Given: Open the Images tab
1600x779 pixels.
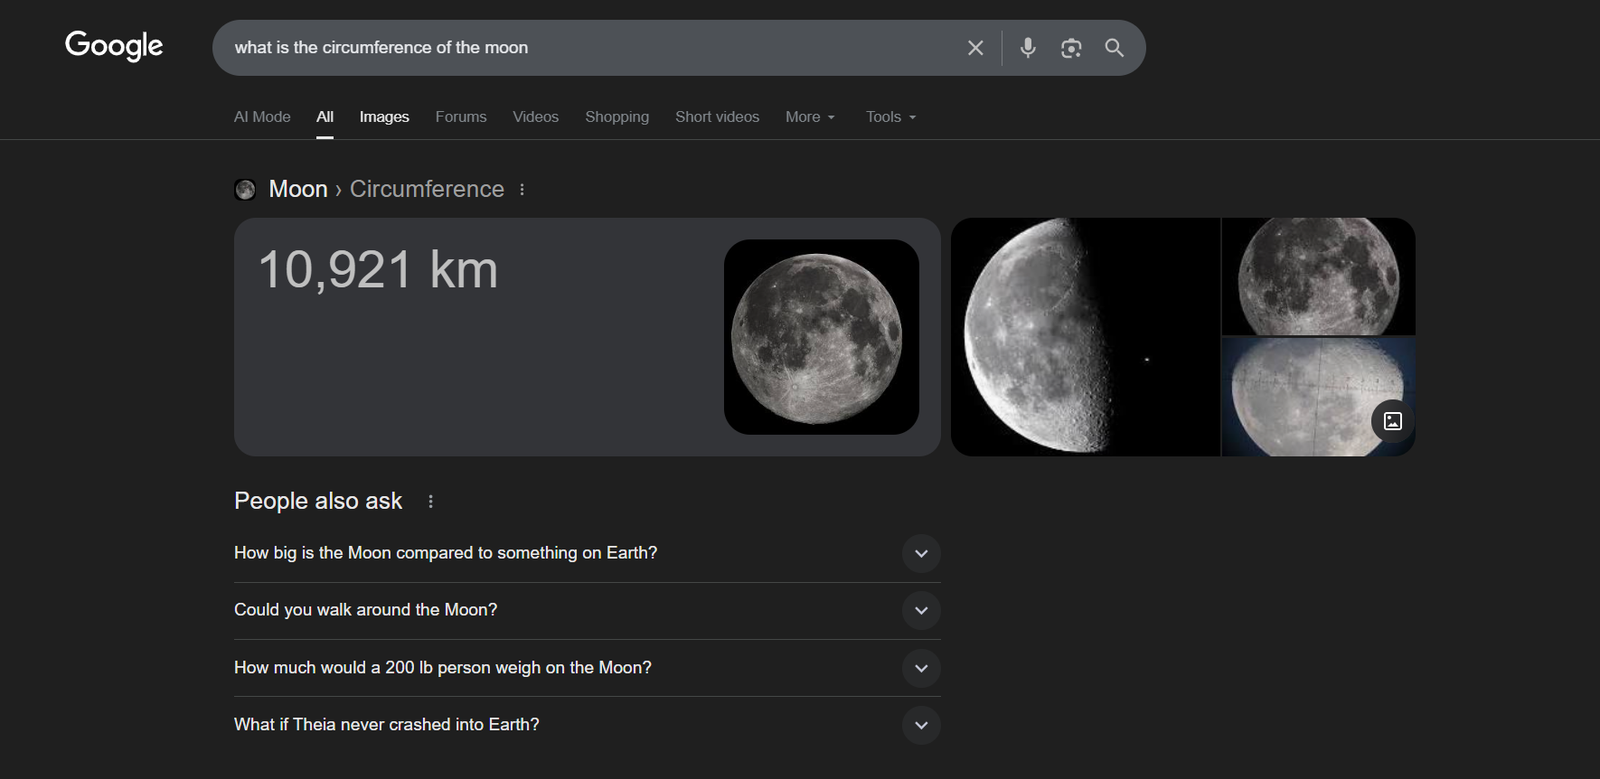Looking at the screenshot, I should [384, 117].
